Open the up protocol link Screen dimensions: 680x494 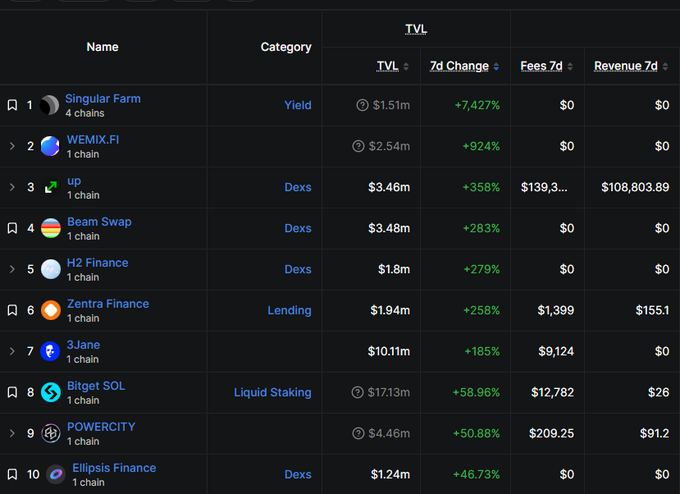click(x=74, y=181)
